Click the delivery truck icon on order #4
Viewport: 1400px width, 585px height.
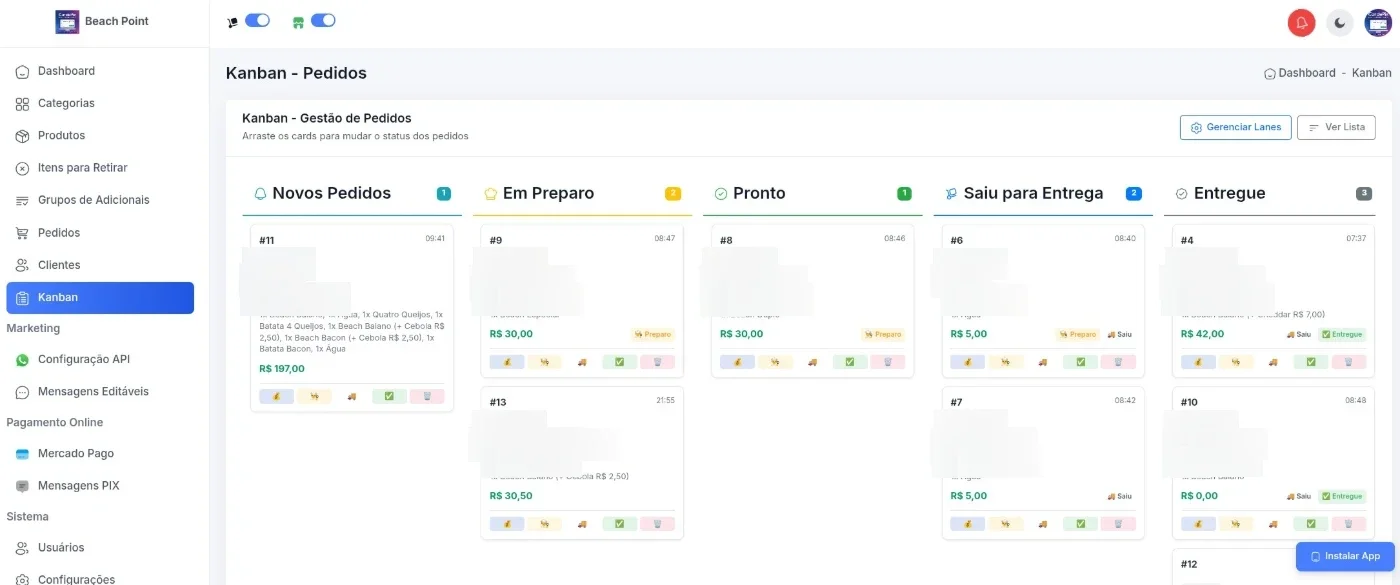[x=1273, y=362]
